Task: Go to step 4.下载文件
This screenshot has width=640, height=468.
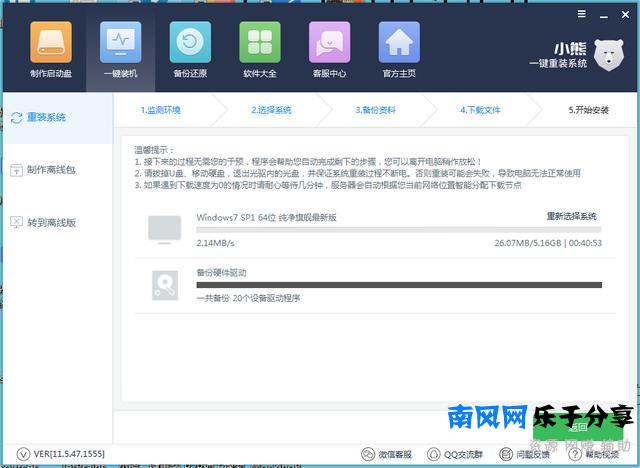Action: point(480,110)
